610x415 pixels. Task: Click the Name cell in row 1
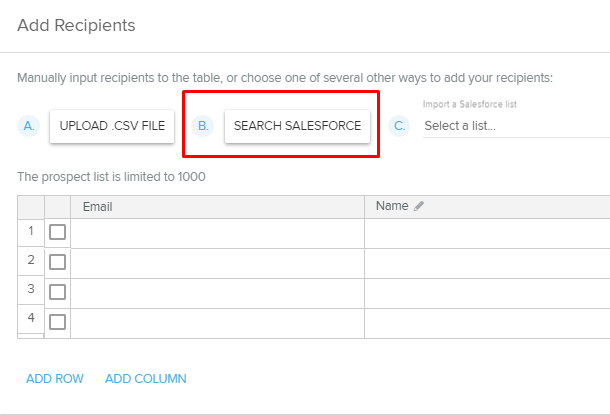click(x=487, y=233)
